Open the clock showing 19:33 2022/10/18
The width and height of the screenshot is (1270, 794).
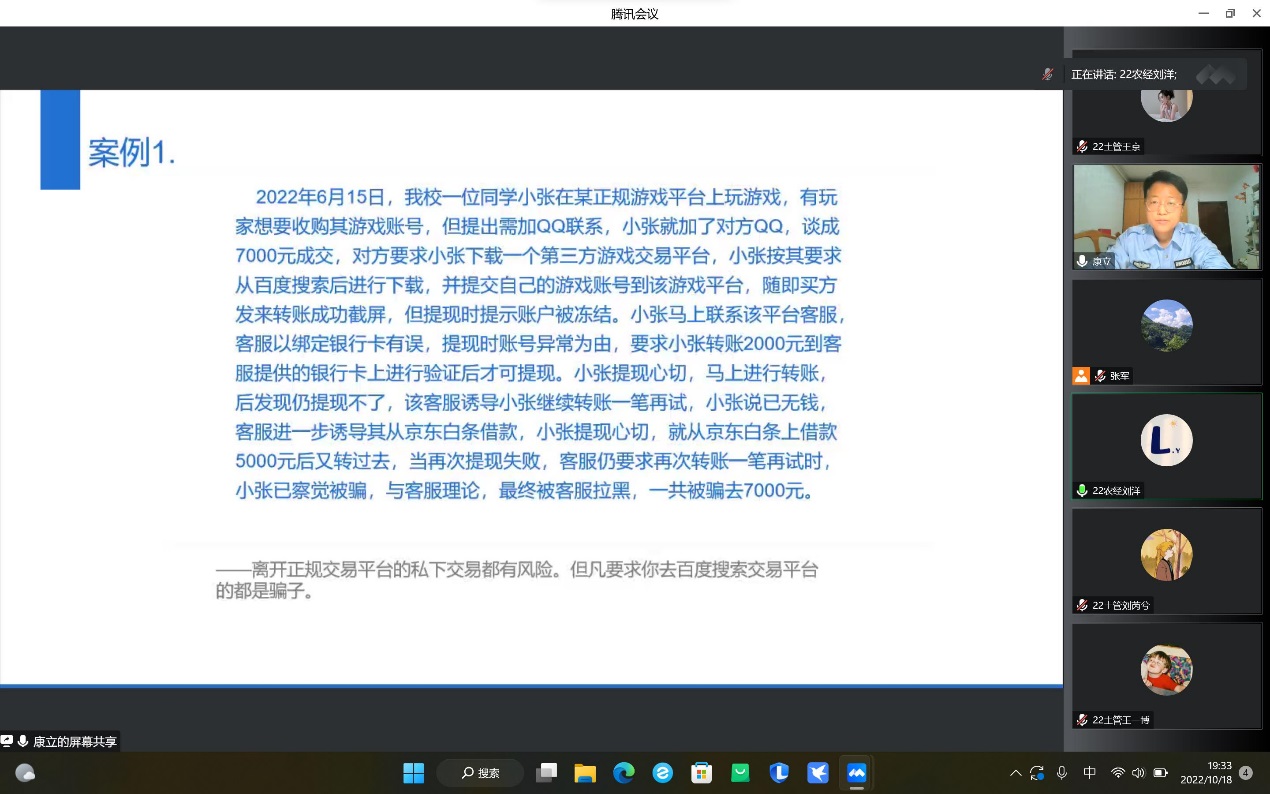click(x=1206, y=773)
